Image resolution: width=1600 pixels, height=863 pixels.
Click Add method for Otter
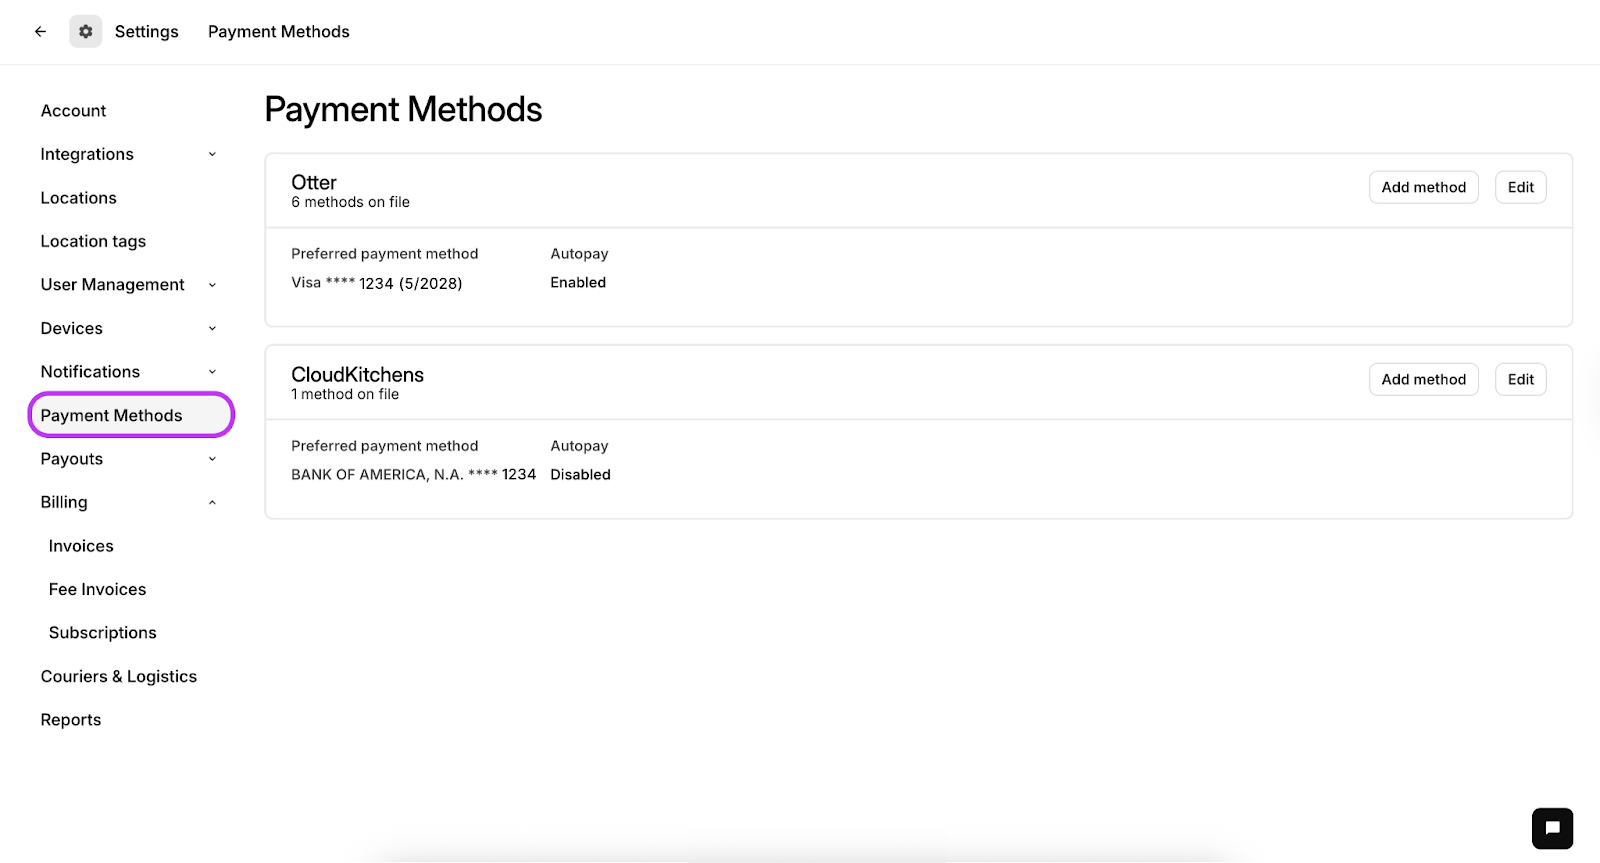[1423, 187]
